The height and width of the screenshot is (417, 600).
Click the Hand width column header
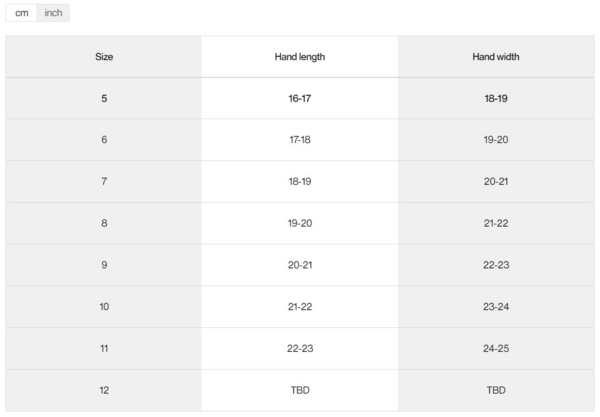496,57
